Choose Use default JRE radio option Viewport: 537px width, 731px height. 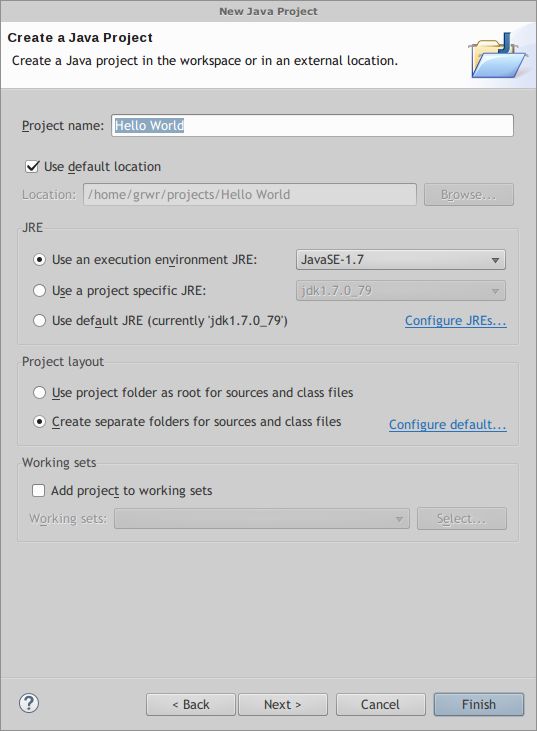coord(39,321)
